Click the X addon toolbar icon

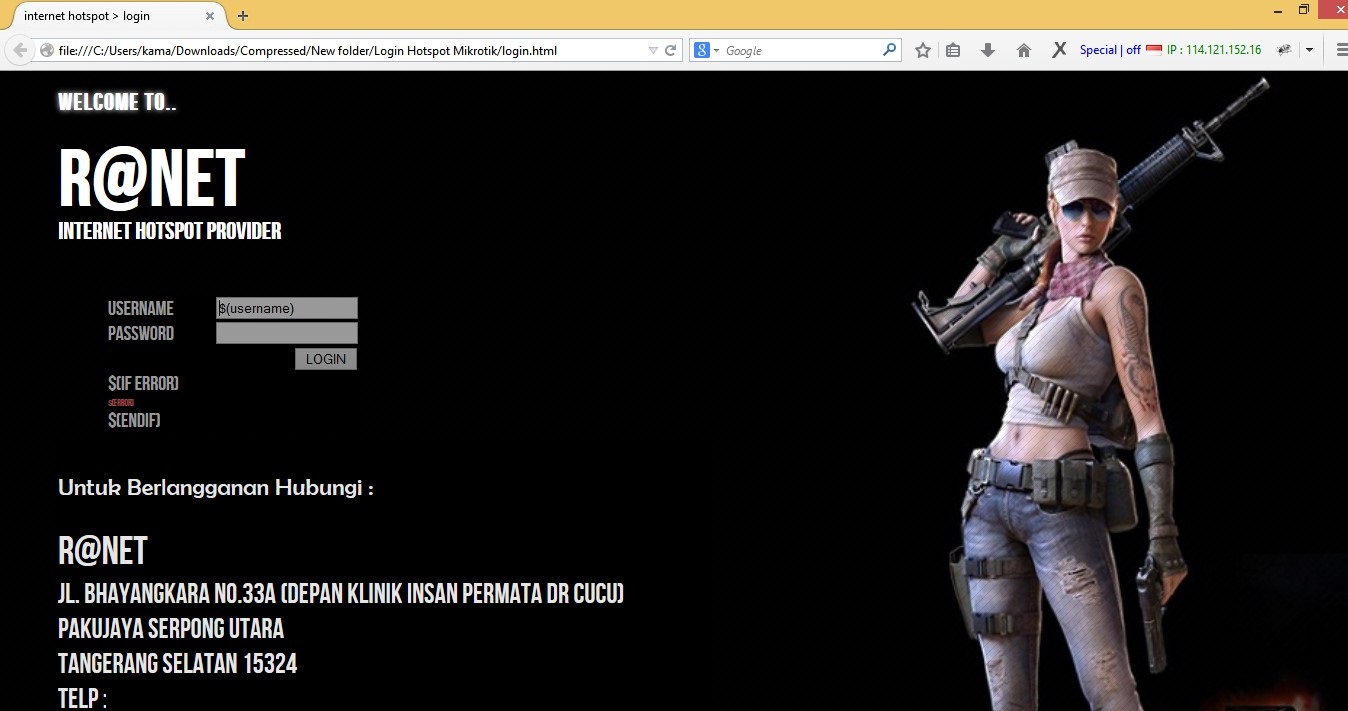tap(1059, 50)
